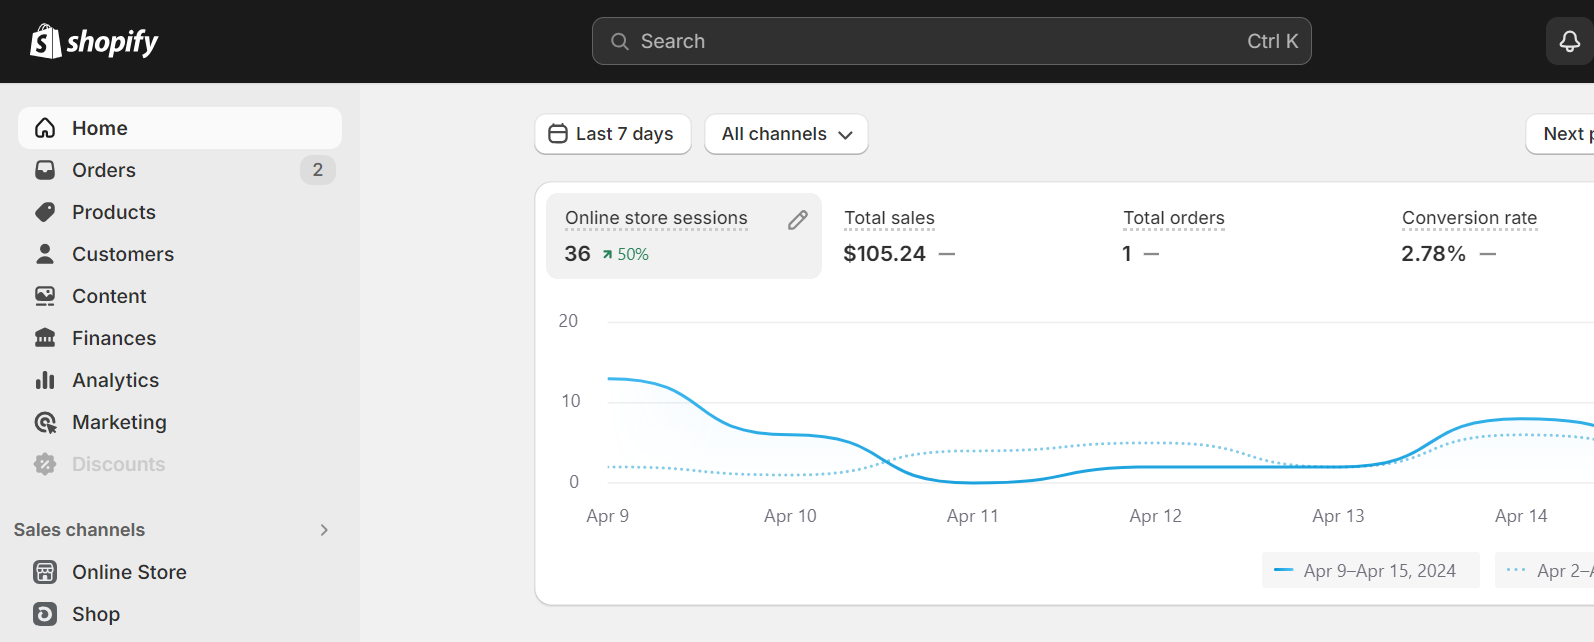
Task: Go to Customers in the sidebar
Action: (x=122, y=254)
